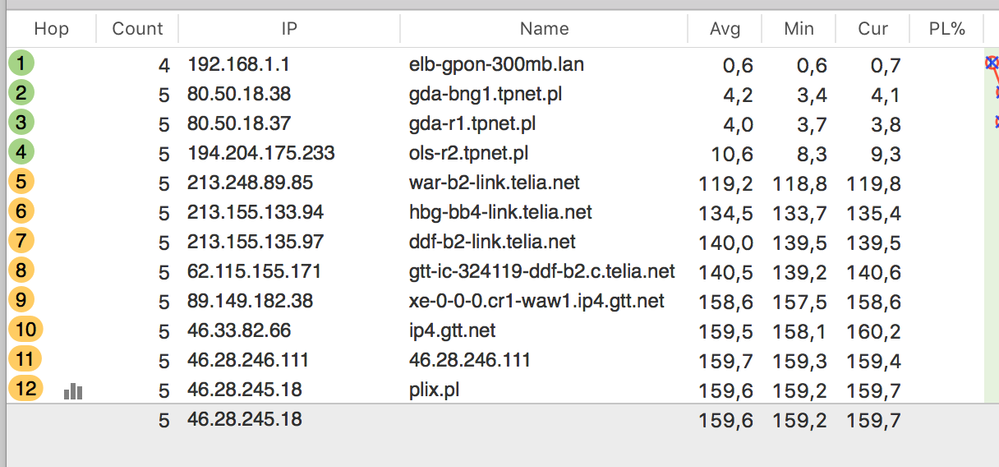Sort by the Avg column header
Image resolution: width=999 pixels, height=467 pixels.
point(725,29)
